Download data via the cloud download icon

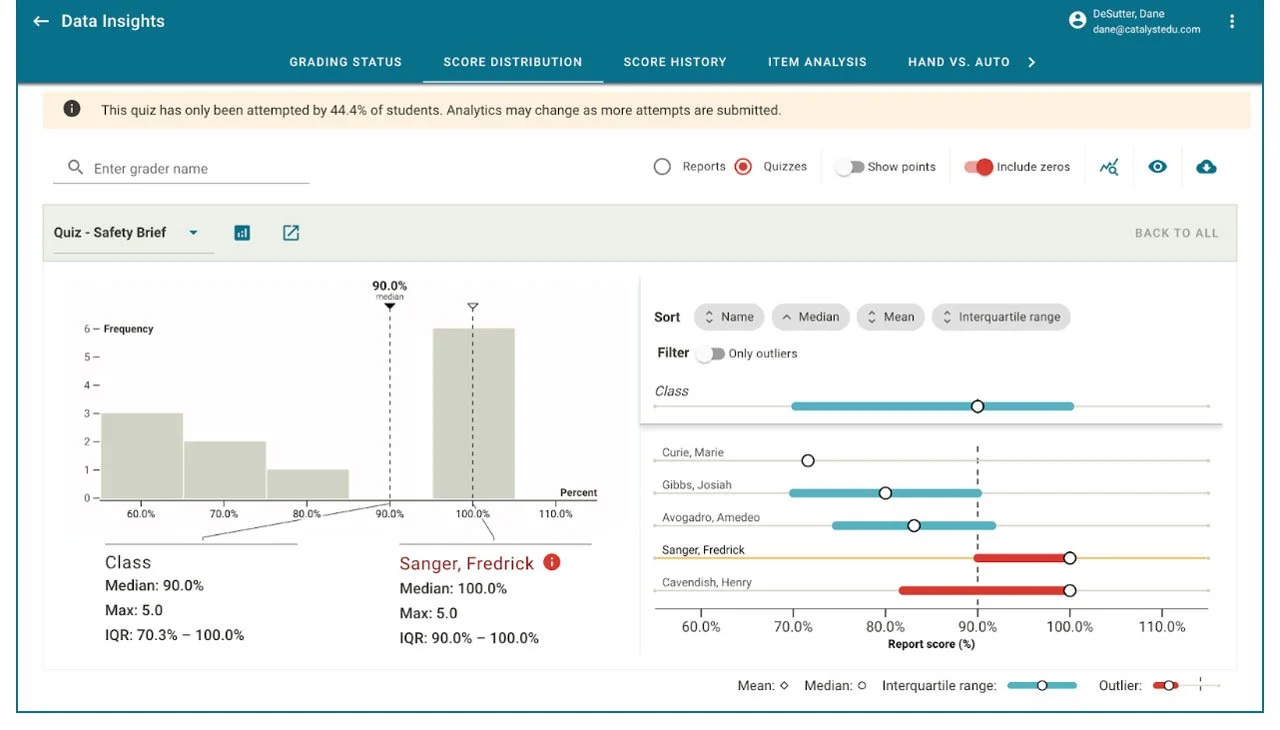(x=1206, y=166)
